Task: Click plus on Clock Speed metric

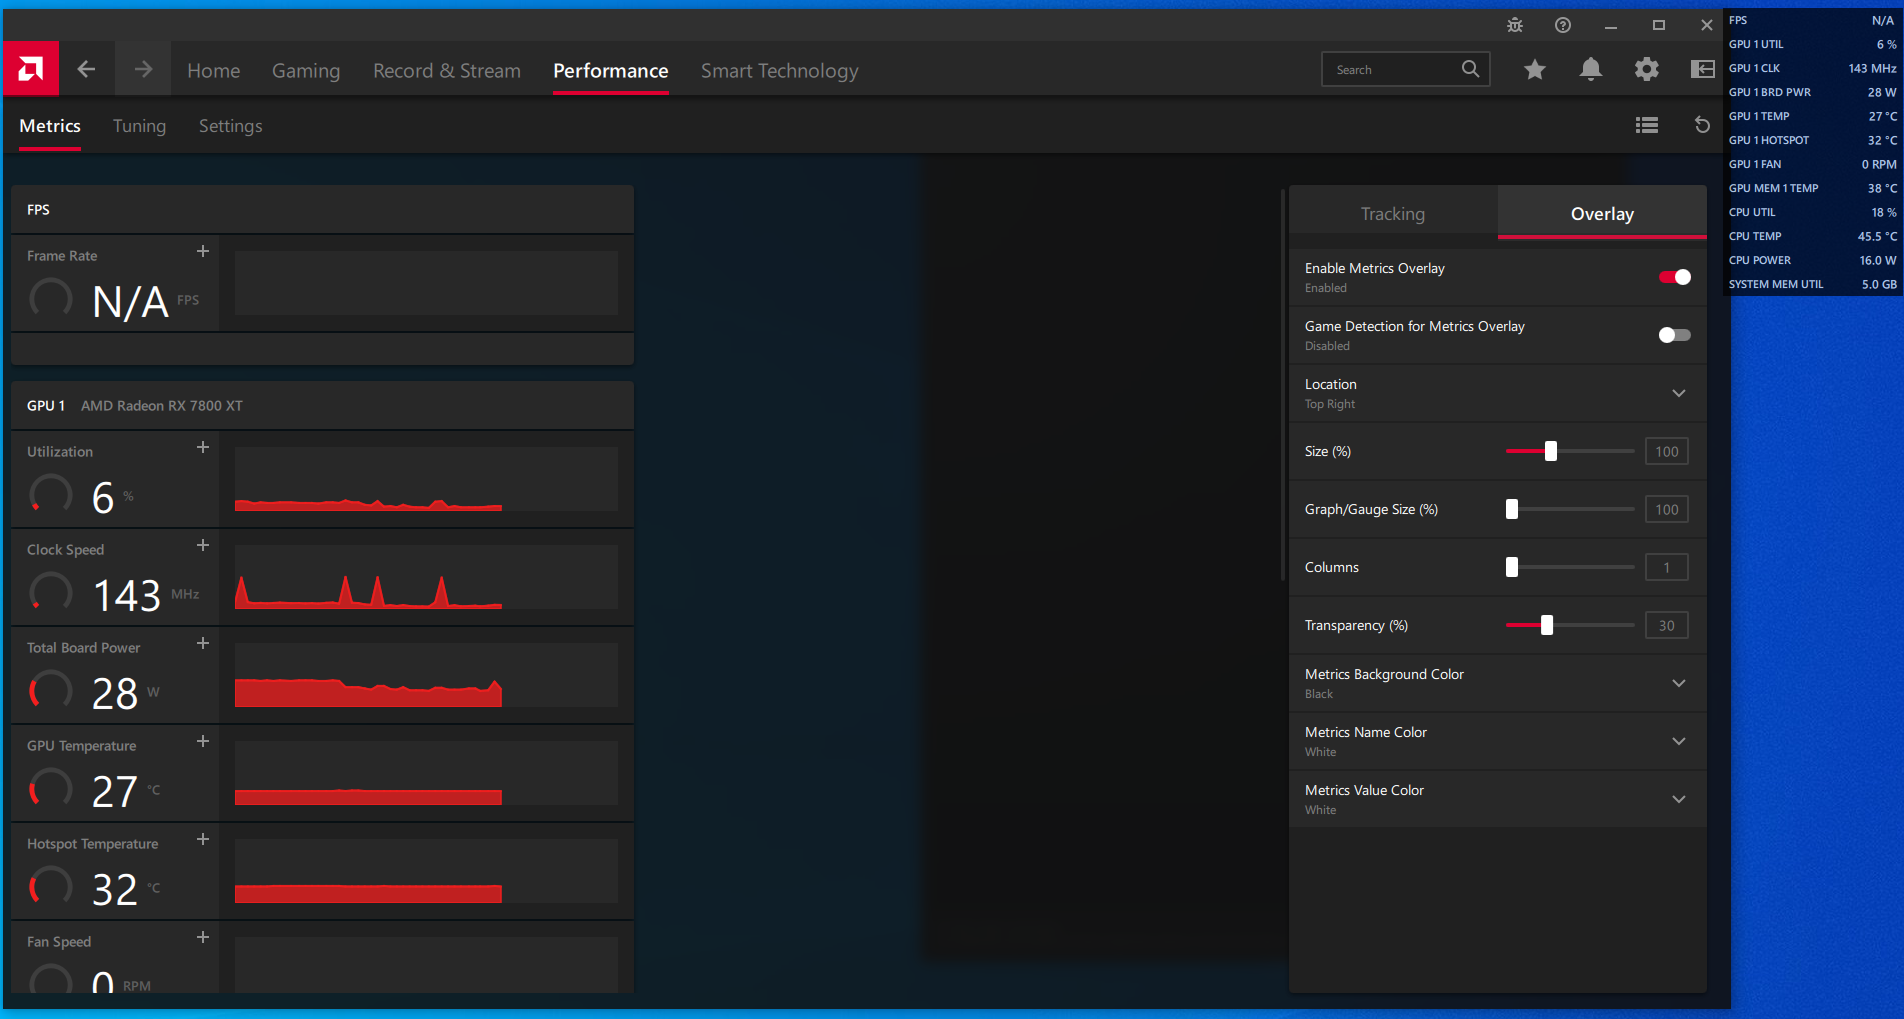Action: (x=203, y=546)
